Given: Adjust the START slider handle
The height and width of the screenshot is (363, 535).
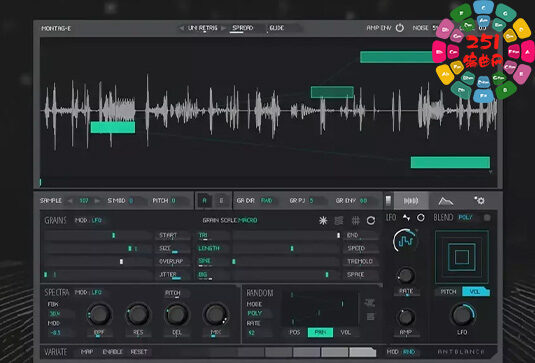Looking at the screenshot, I should (114, 235).
